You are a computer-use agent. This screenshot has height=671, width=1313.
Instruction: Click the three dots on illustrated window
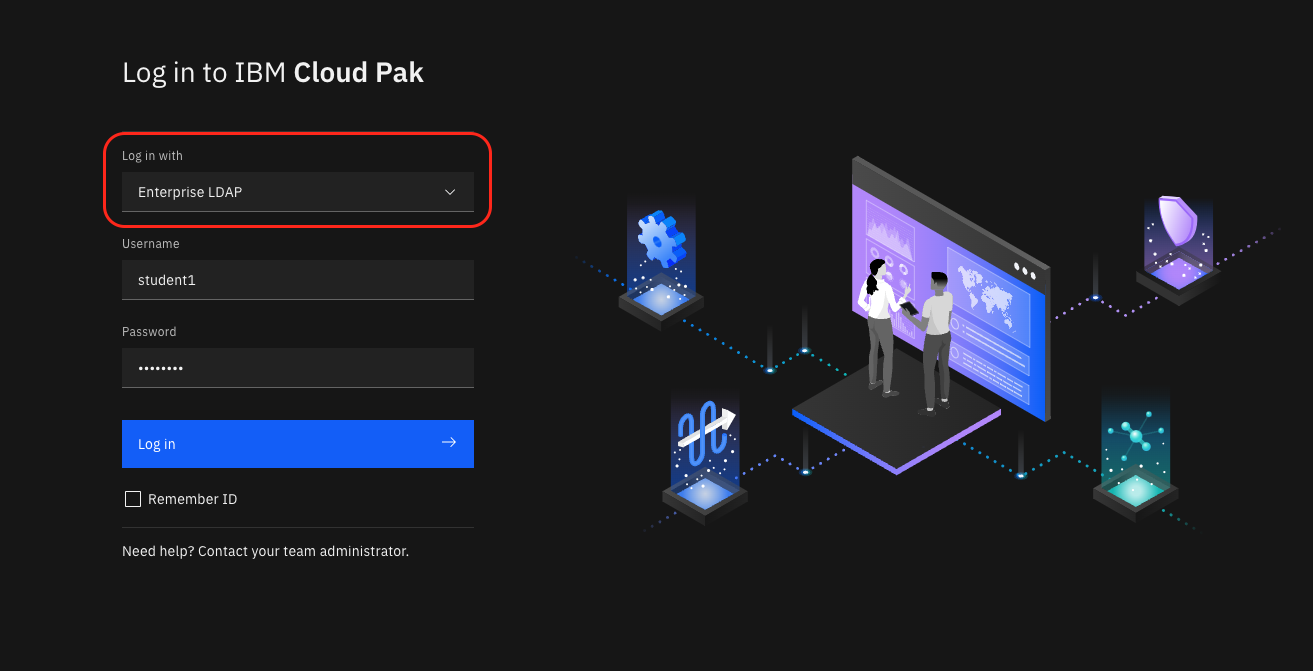click(x=1023, y=270)
